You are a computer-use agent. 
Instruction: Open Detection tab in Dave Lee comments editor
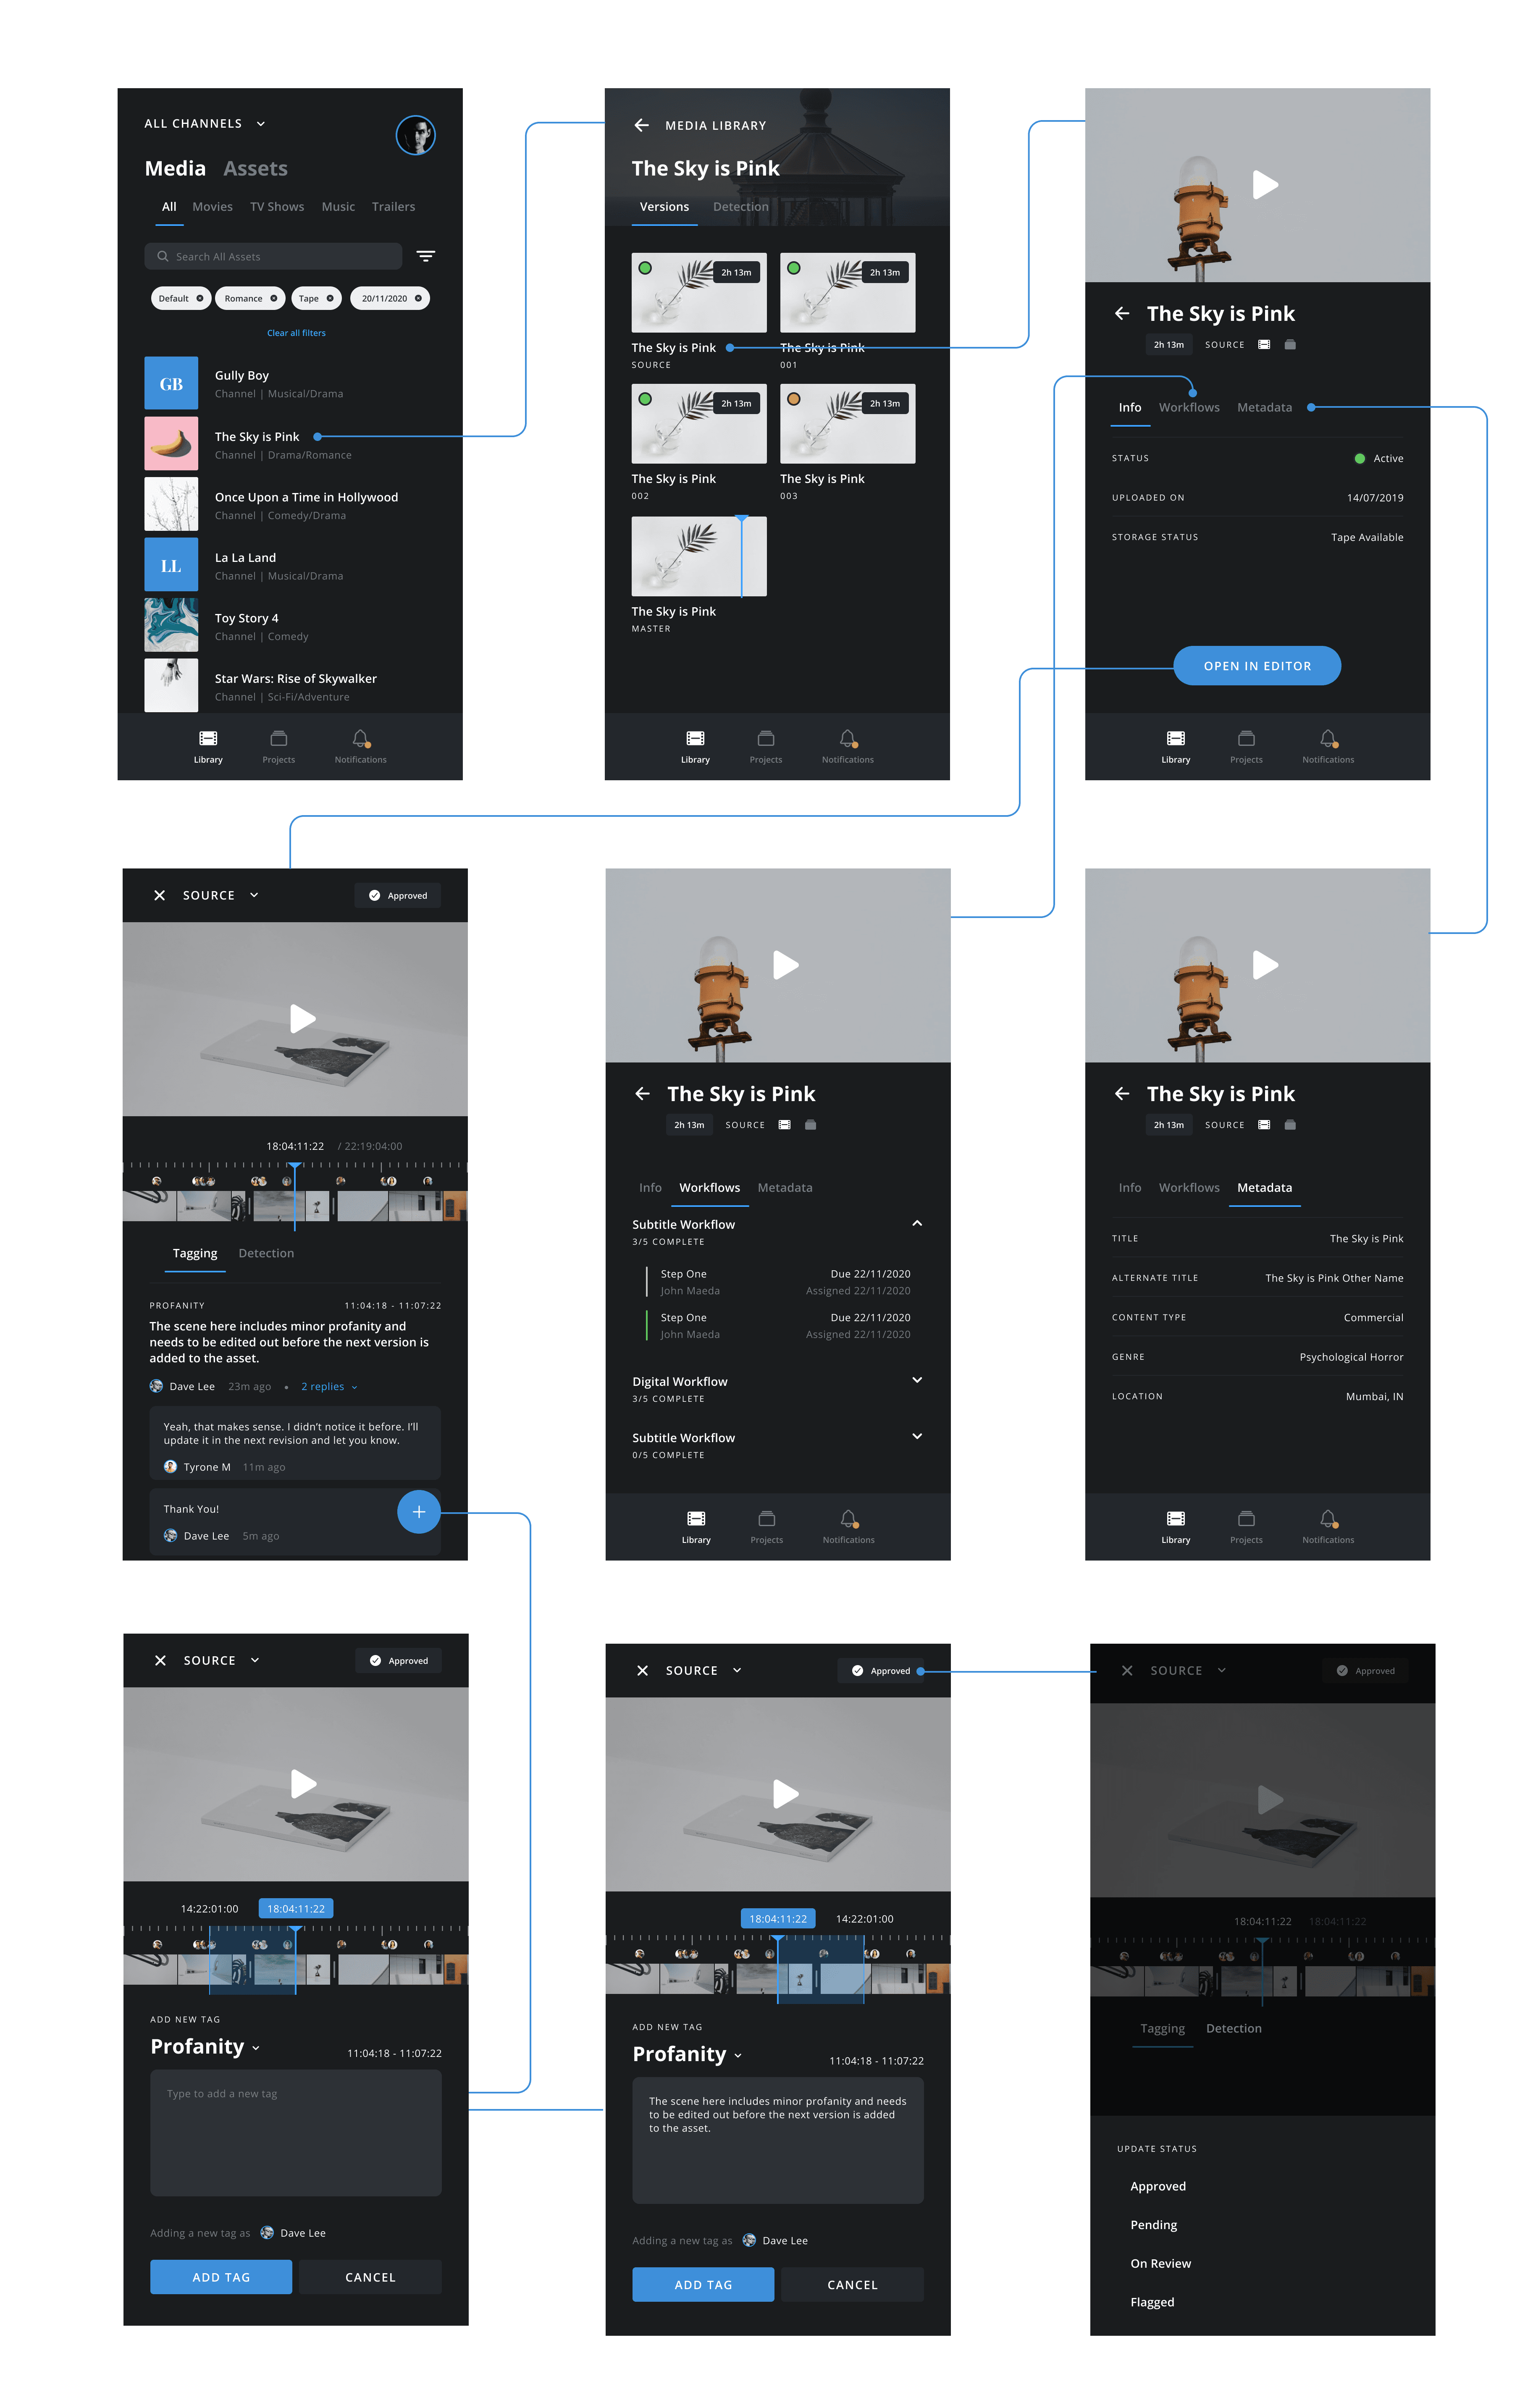(x=266, y=1253)
